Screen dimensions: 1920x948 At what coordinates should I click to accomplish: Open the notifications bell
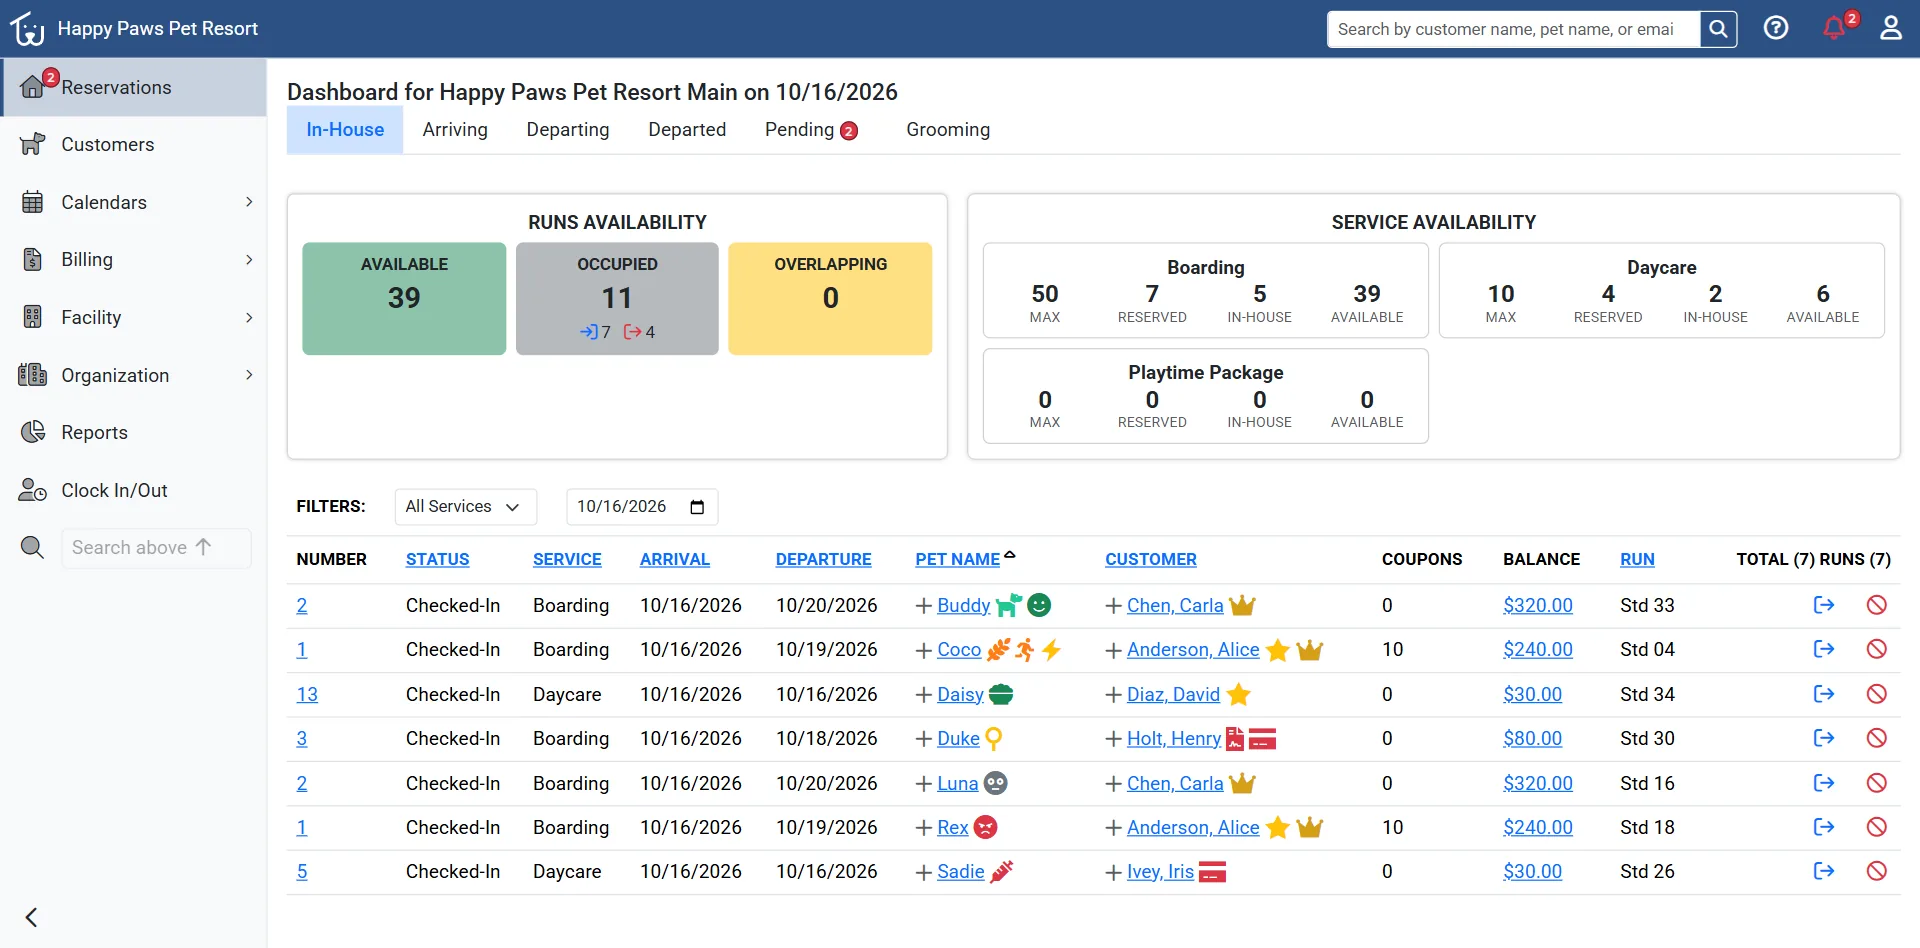(1834, 28)
